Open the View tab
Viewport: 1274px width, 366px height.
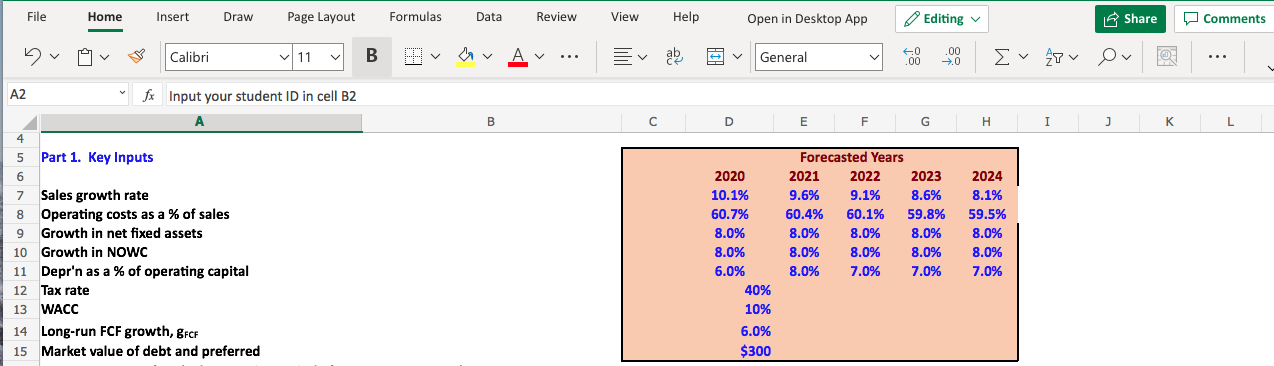(625, 17)
